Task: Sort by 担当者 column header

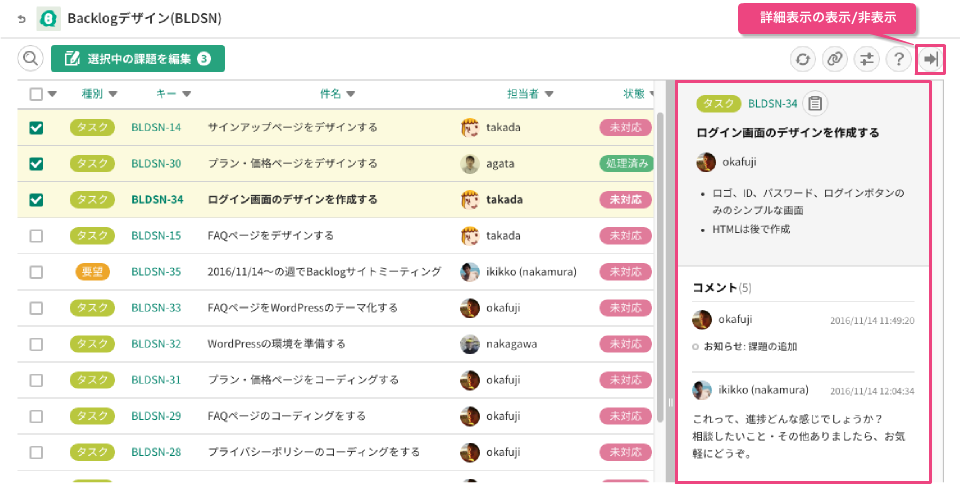Action: click(530, 94)
